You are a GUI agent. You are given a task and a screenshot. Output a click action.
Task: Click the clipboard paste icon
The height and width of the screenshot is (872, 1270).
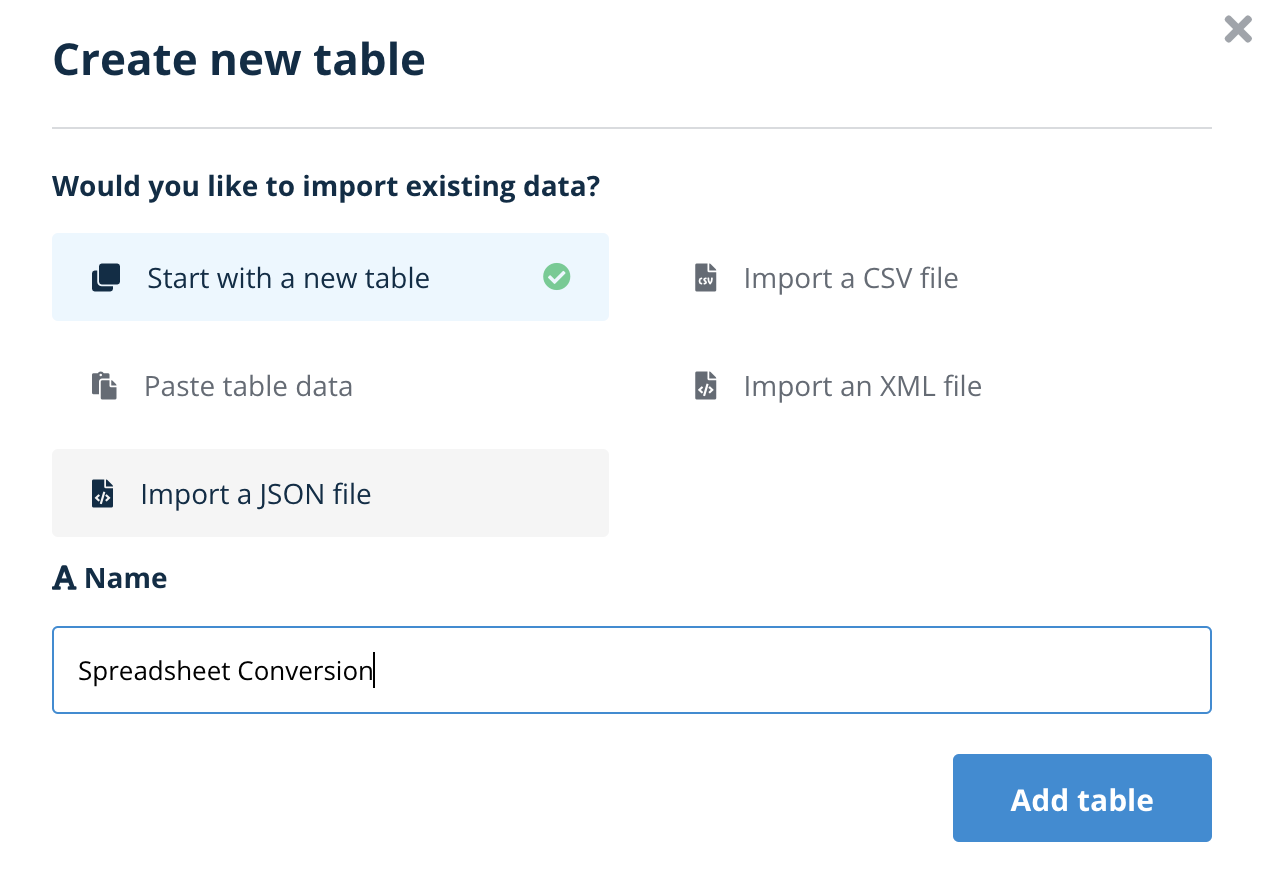coord(105,386)
